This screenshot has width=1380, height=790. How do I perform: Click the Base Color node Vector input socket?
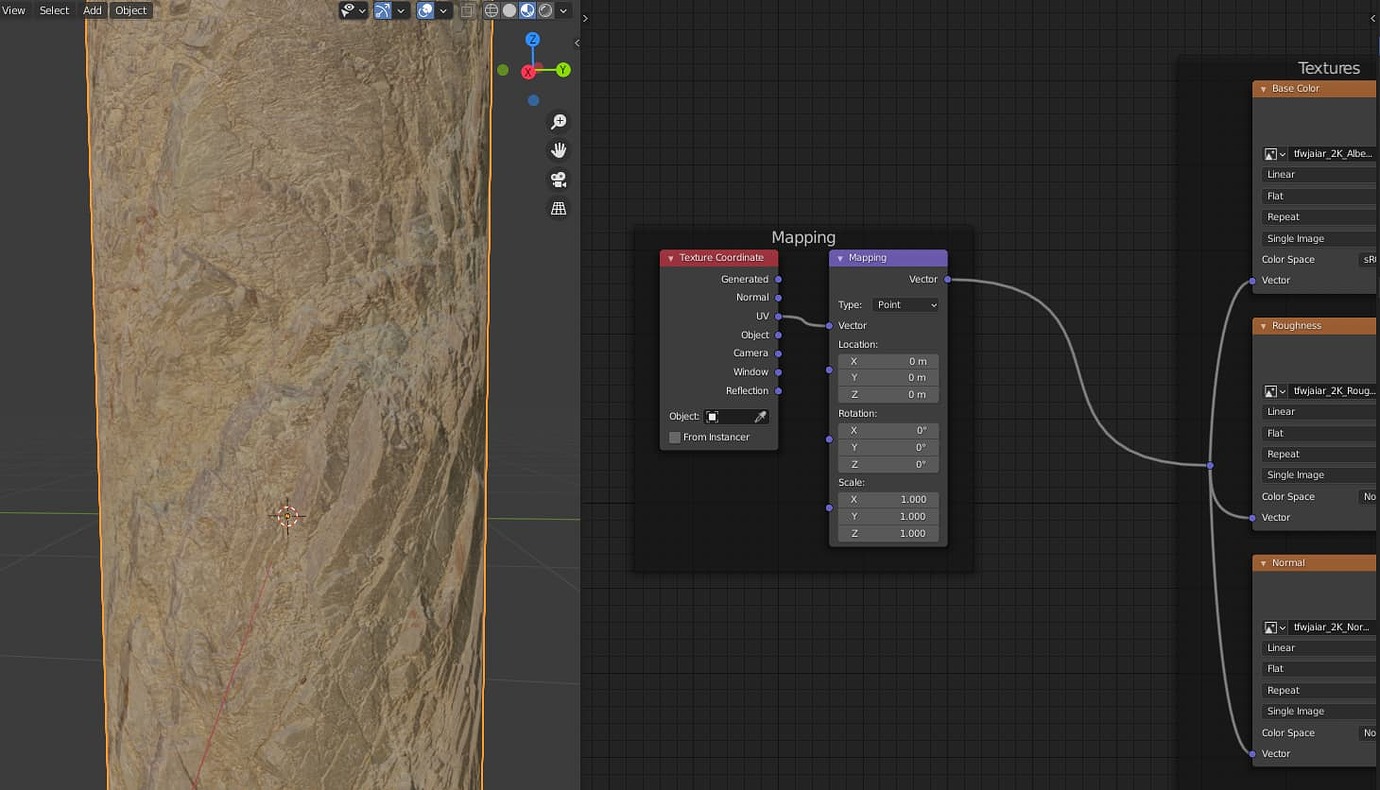pyautogui.click(x=1252, y=280)
